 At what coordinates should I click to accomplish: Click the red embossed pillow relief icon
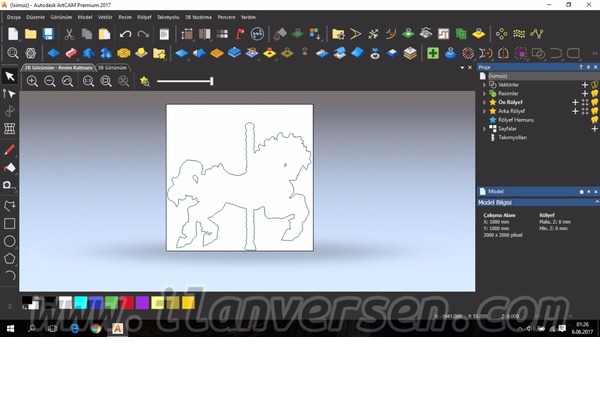click(x=71, y=53)
